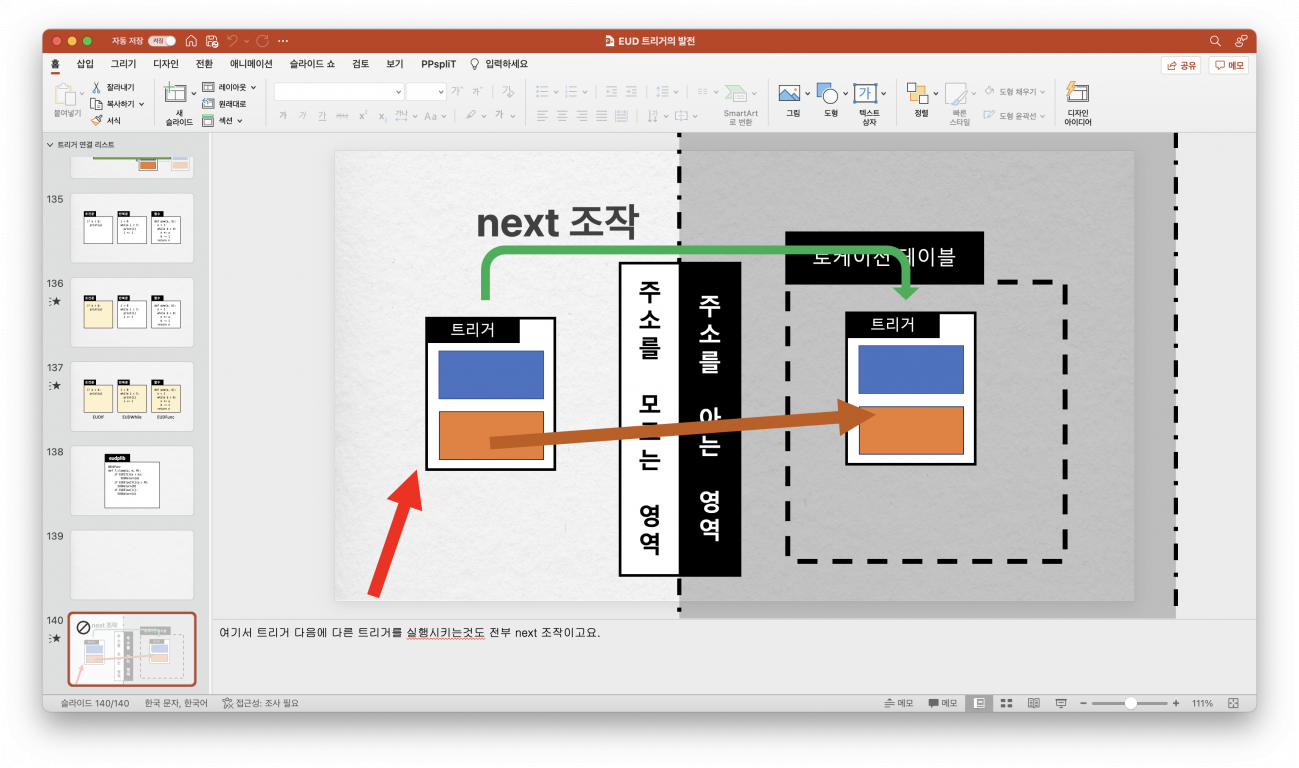Insert a picture with 그림
1299x768 pixels.
tap(792, 101)
